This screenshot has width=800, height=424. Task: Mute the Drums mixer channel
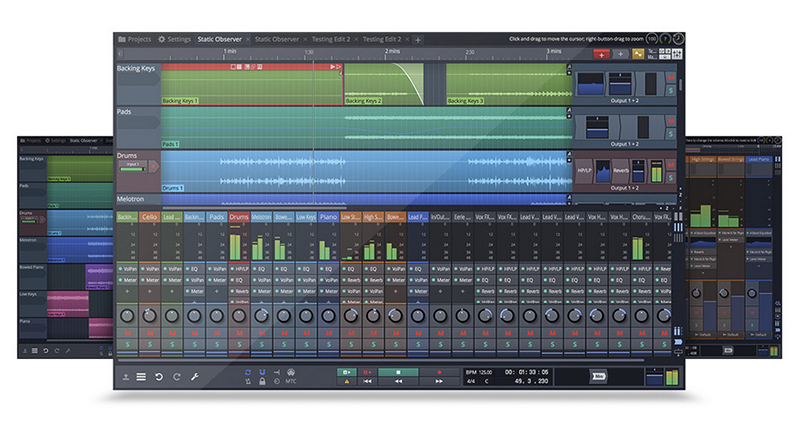coord(239,332)
